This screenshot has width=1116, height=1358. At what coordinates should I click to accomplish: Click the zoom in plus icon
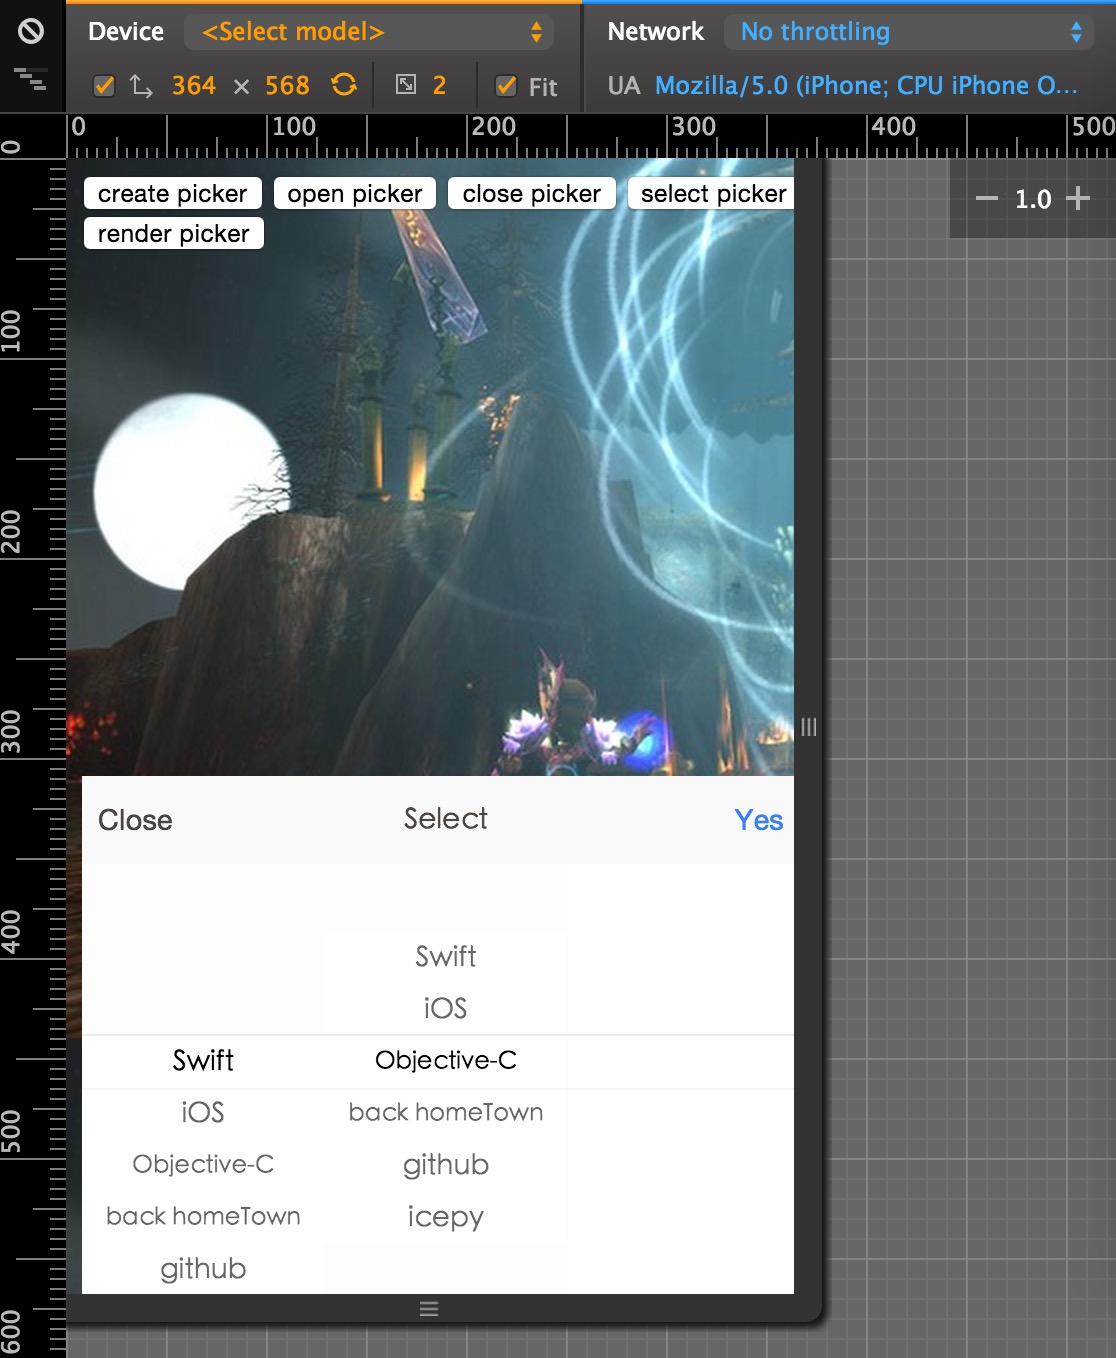(1079, 199)
